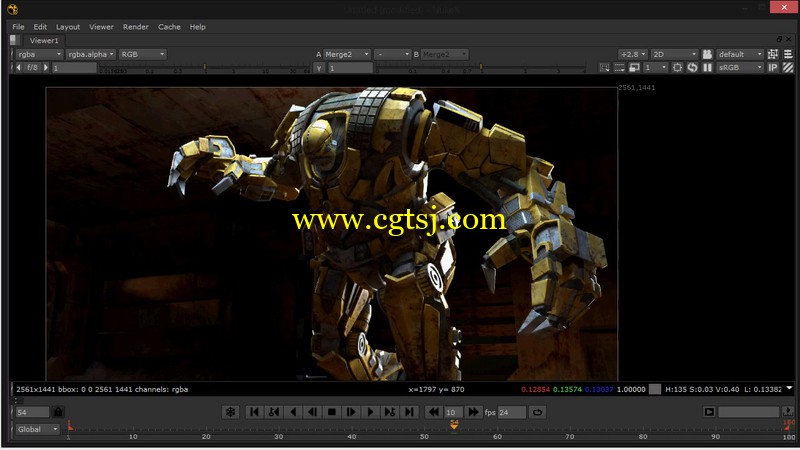The height and width of the screenshot is (450, 800).
Task: Click the camera lock icon beside 2D
Action: (707, 54)
